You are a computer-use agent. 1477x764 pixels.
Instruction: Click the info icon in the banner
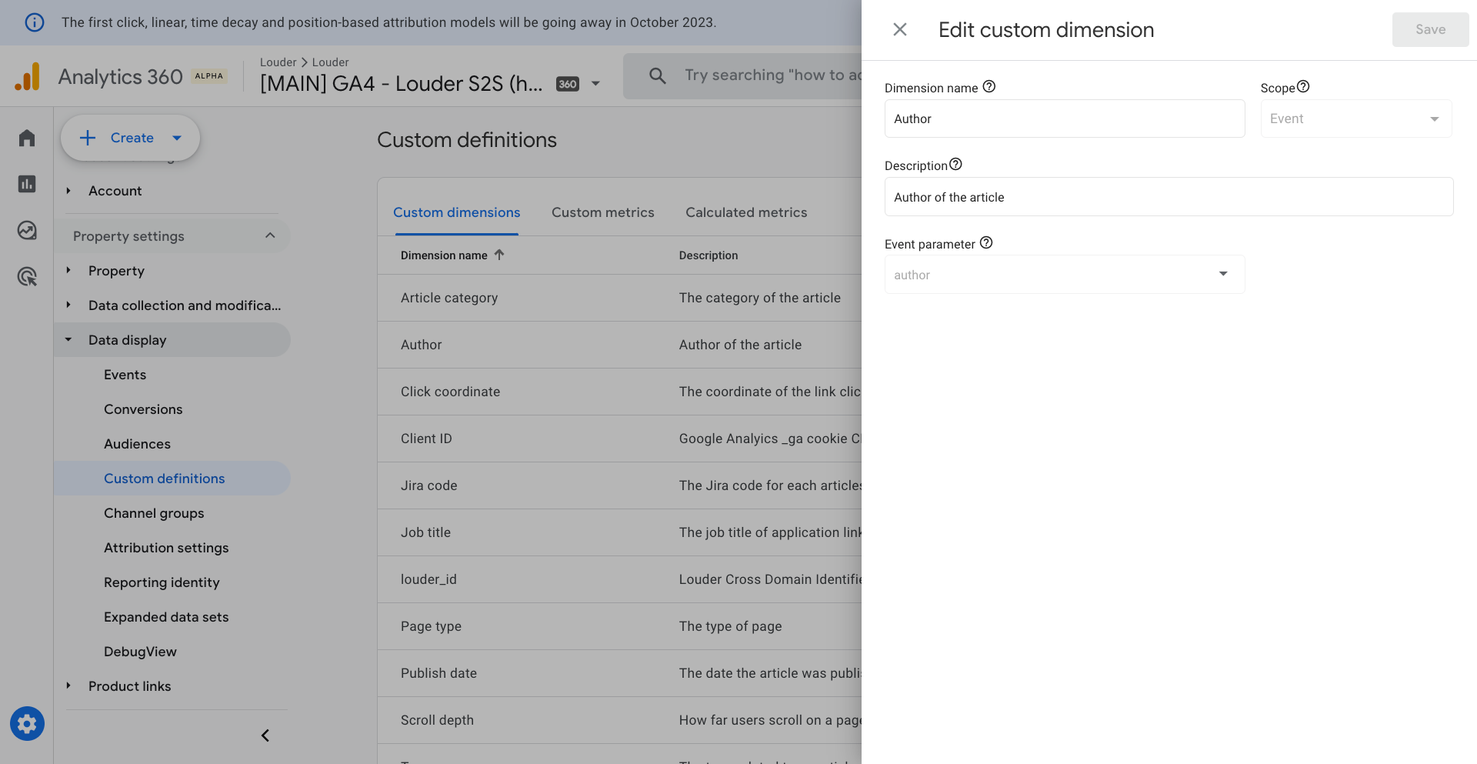34,22
